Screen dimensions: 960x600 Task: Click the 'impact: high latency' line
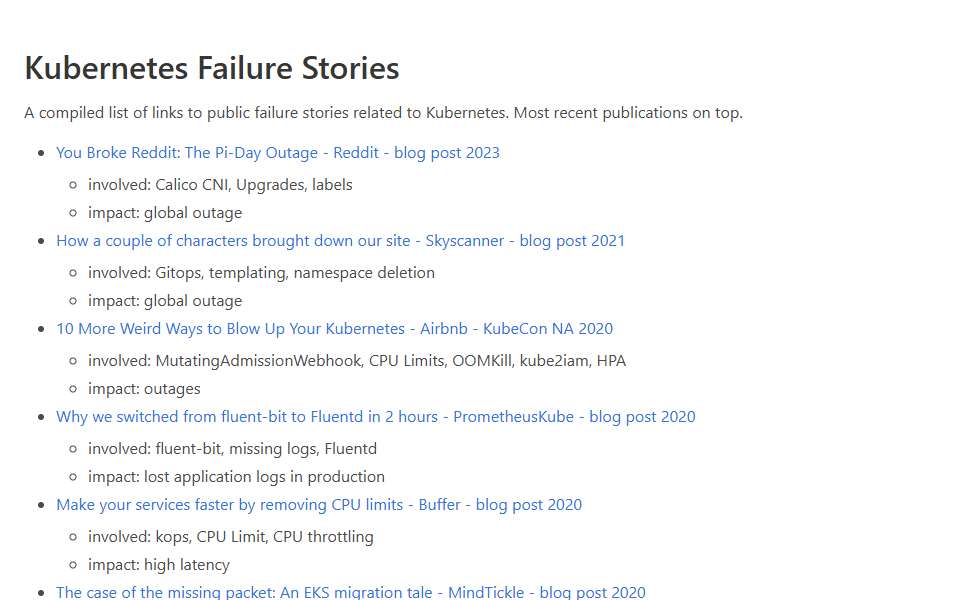pyautogui.click(x=159, y=566)
